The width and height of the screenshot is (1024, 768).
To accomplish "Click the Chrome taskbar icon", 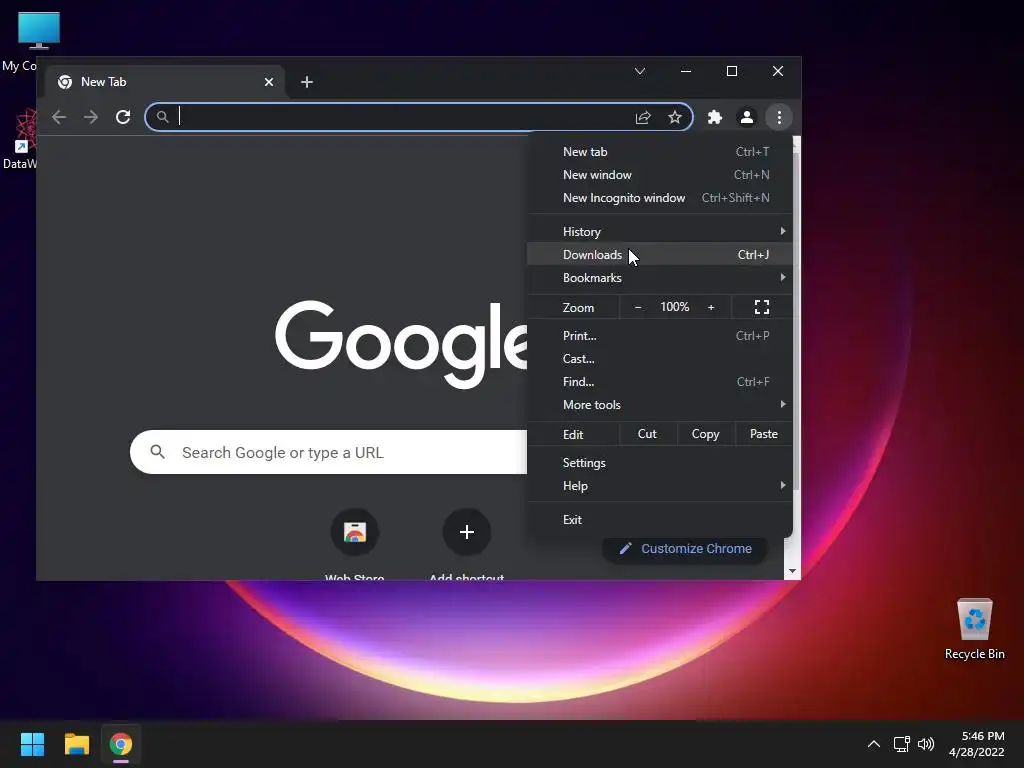I will (x=121, y=744).
